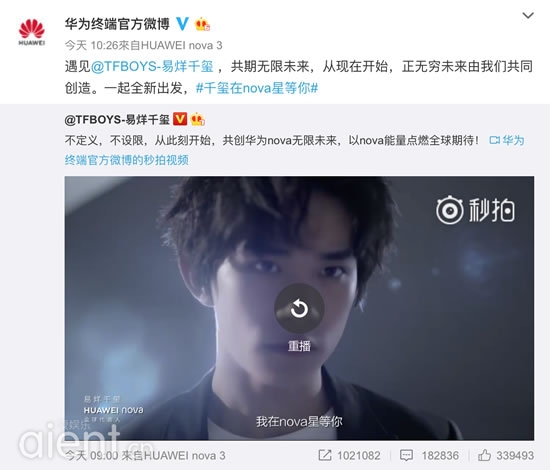Open comments icon showing 182836

pyautogui.click(x=429, y=455)
